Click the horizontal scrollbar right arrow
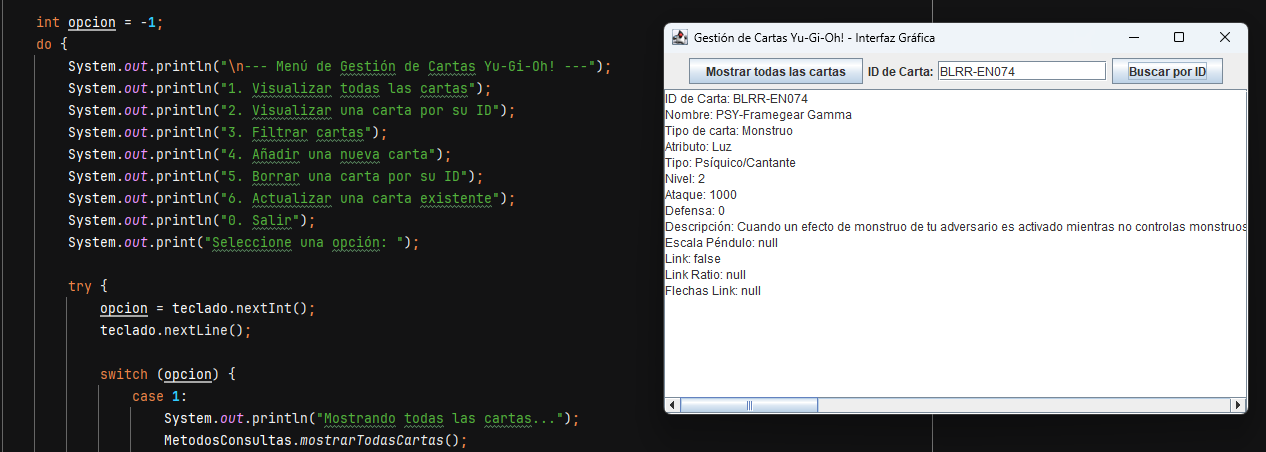This screenshot has height=452, width=1266. click(1238, 405)
